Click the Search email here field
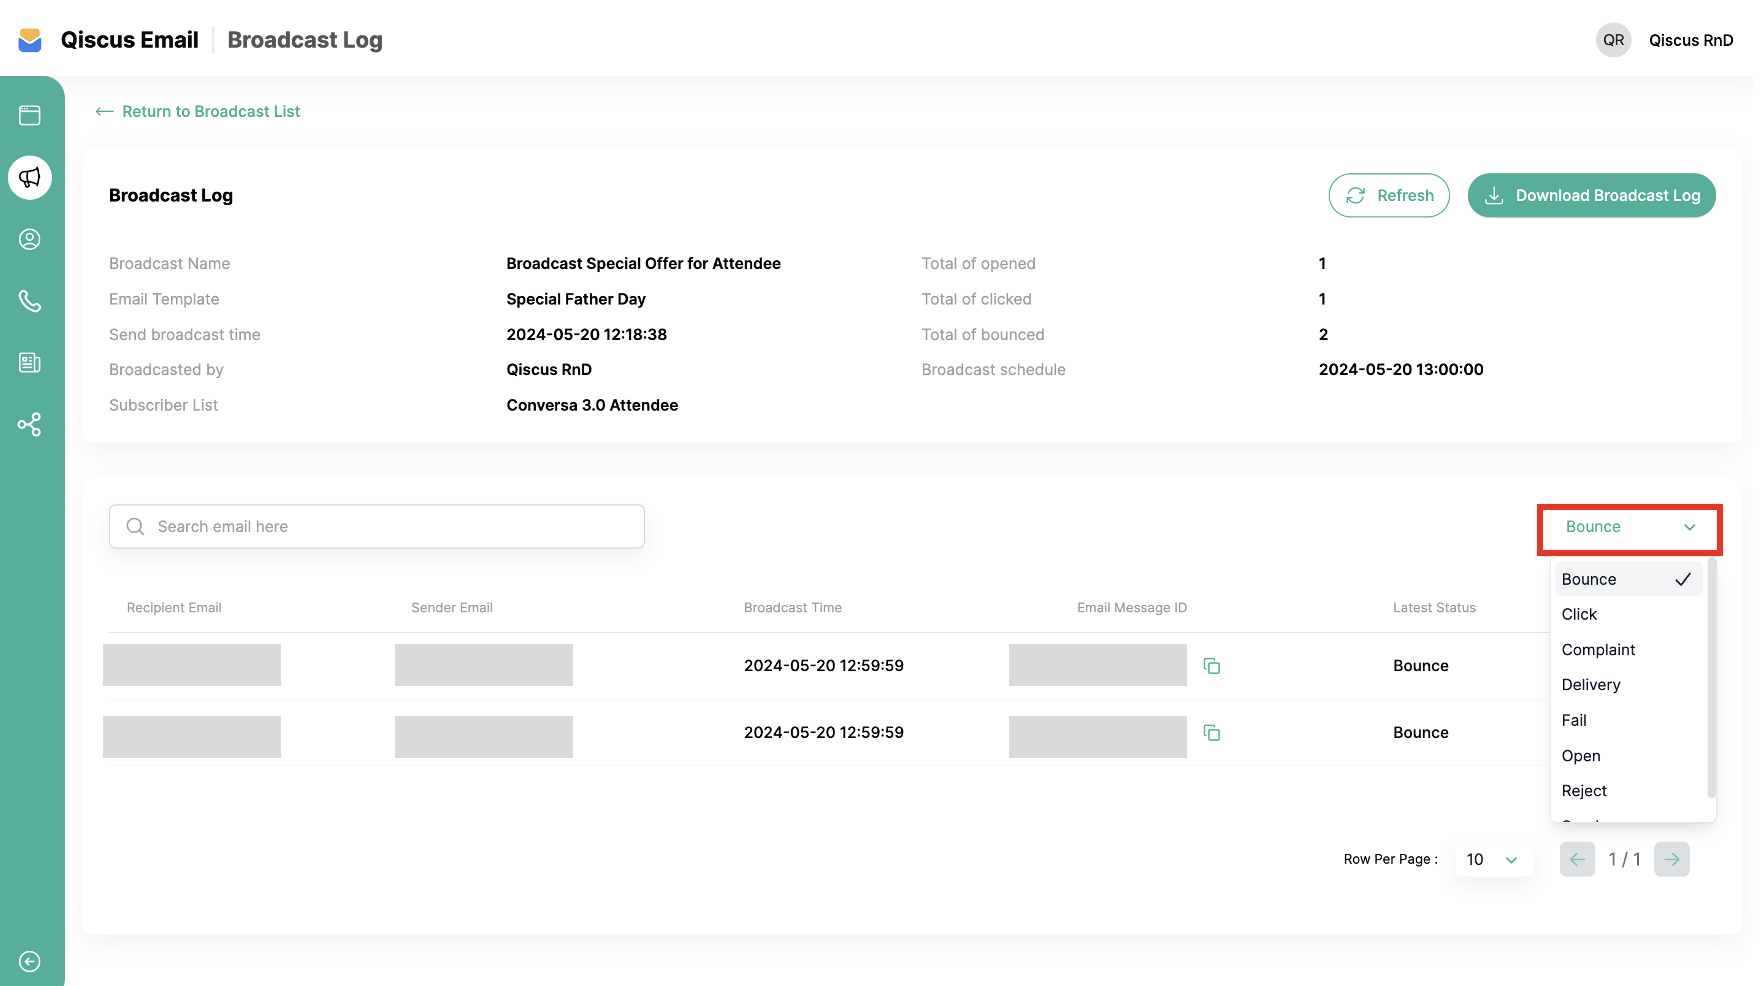Screen dimensions: 1762x986 pos(377,527)
